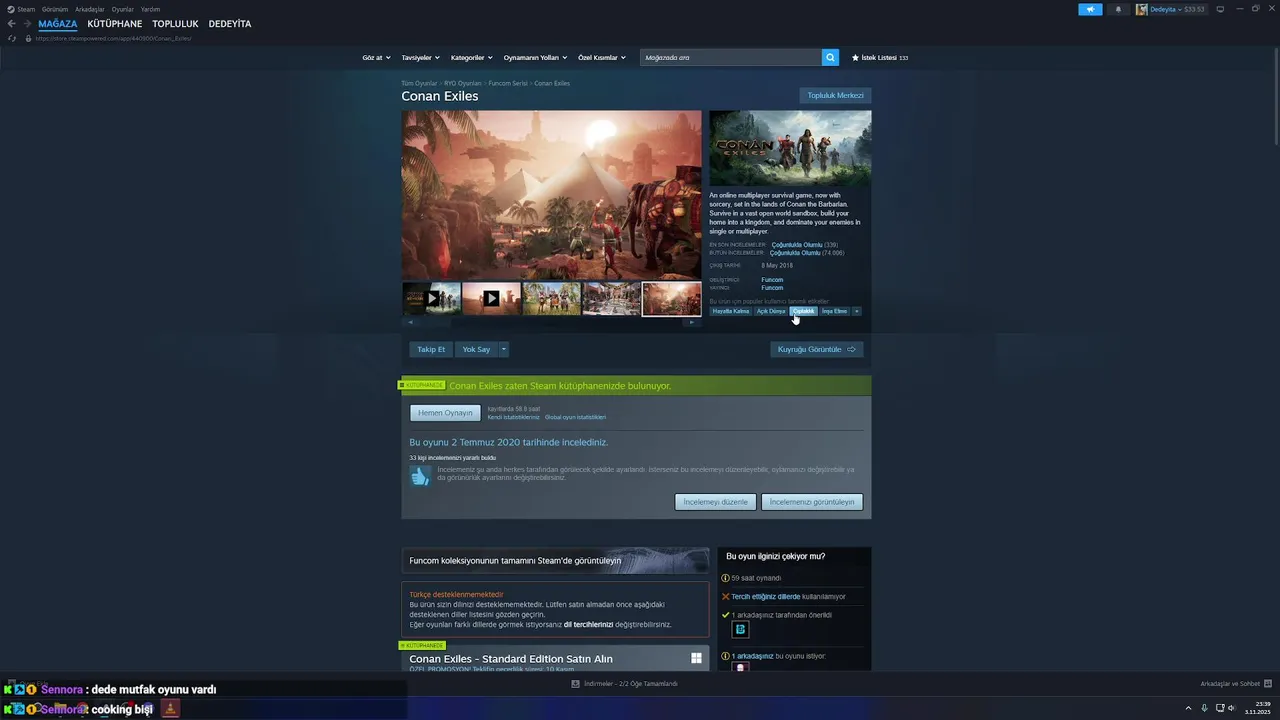Click in the Mağazada ara search field
Screen dimensions: 1280x720
coord(731,57)
